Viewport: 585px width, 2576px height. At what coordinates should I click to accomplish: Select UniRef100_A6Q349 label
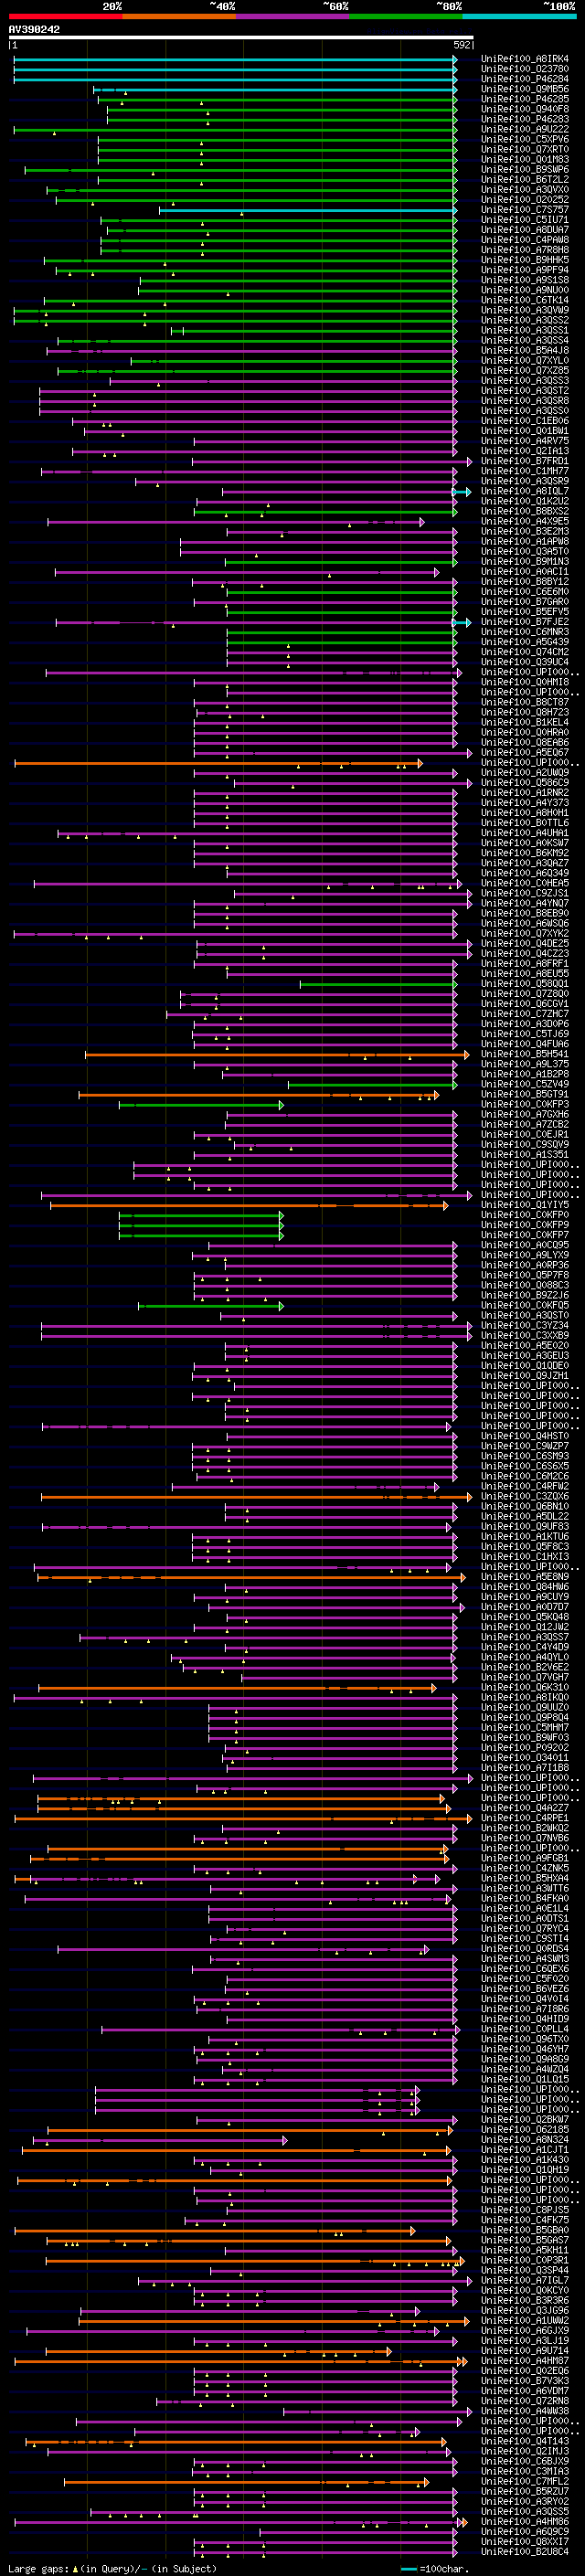525,873
